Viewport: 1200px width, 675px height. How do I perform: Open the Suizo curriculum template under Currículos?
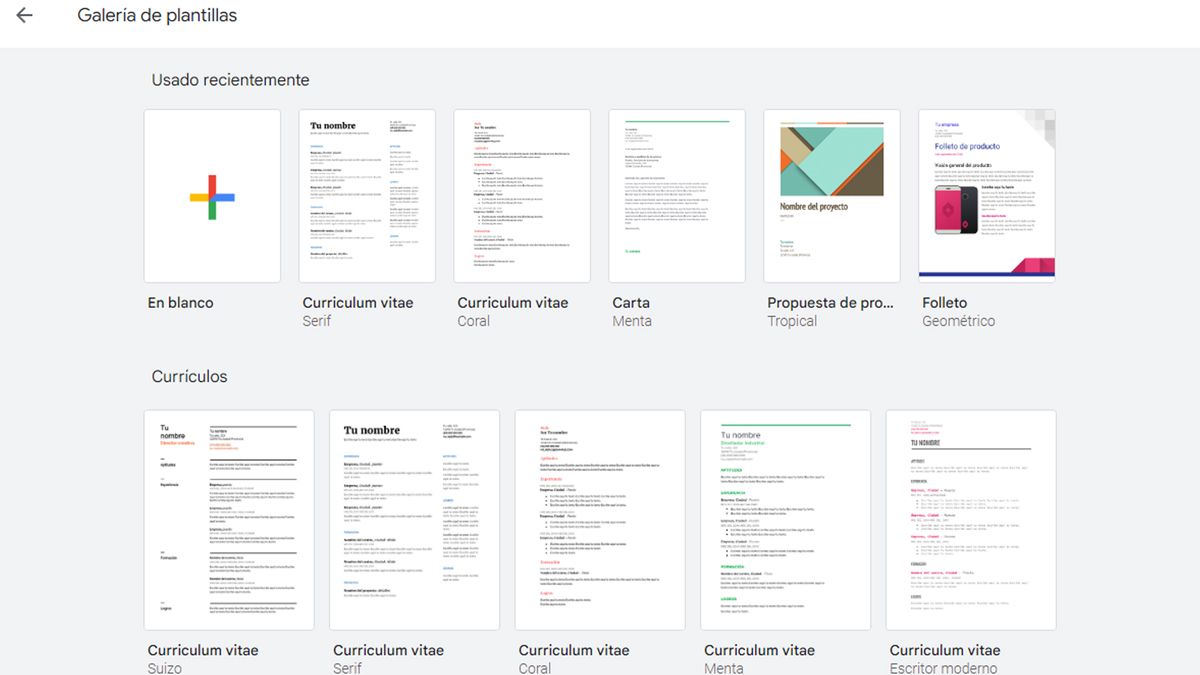tap(228, 518)
